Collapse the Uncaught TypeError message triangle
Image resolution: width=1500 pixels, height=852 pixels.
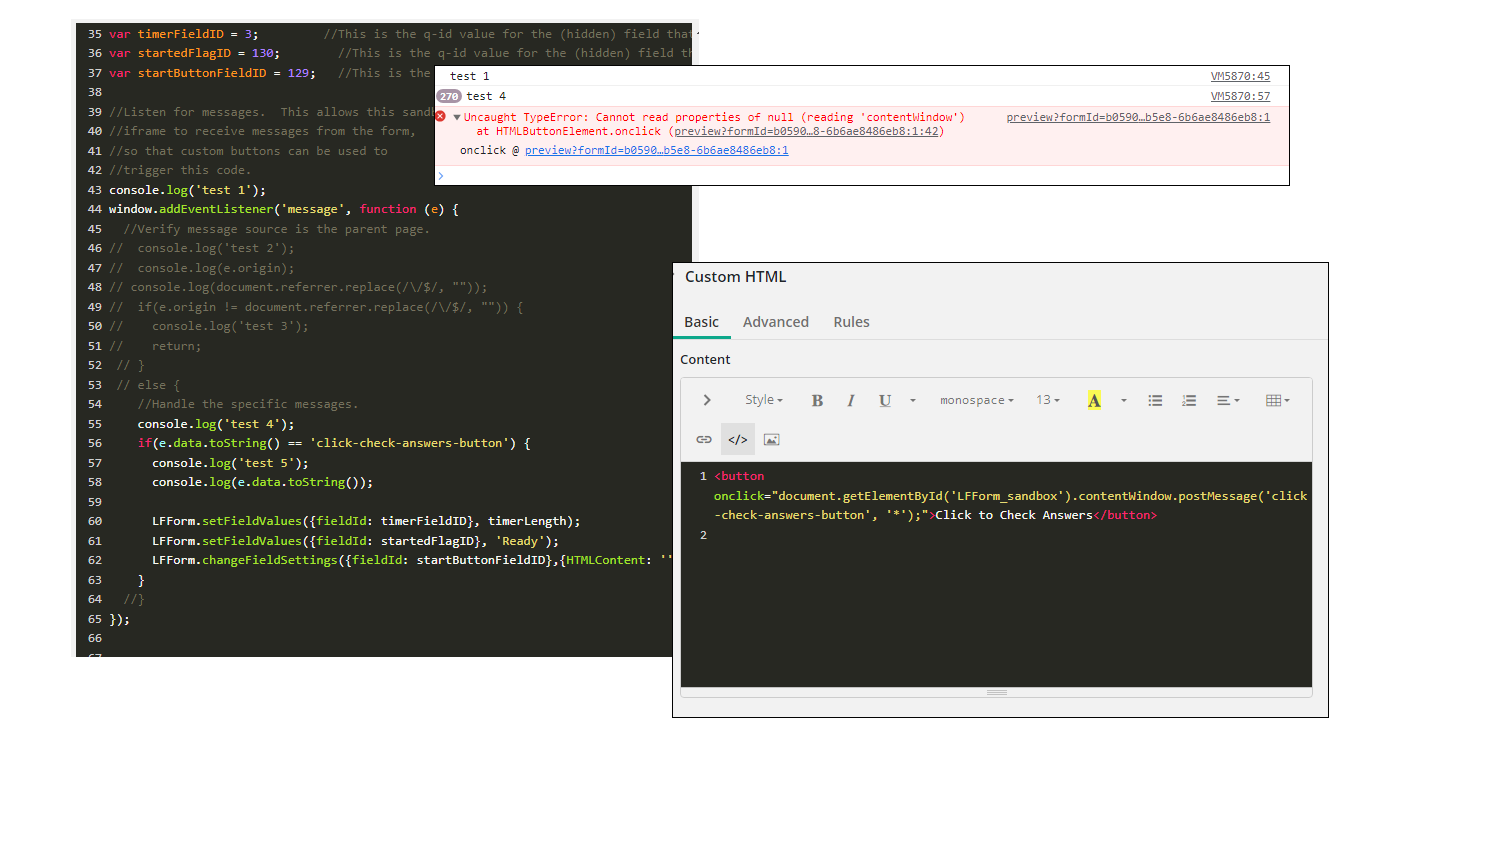tap(457, 117)
